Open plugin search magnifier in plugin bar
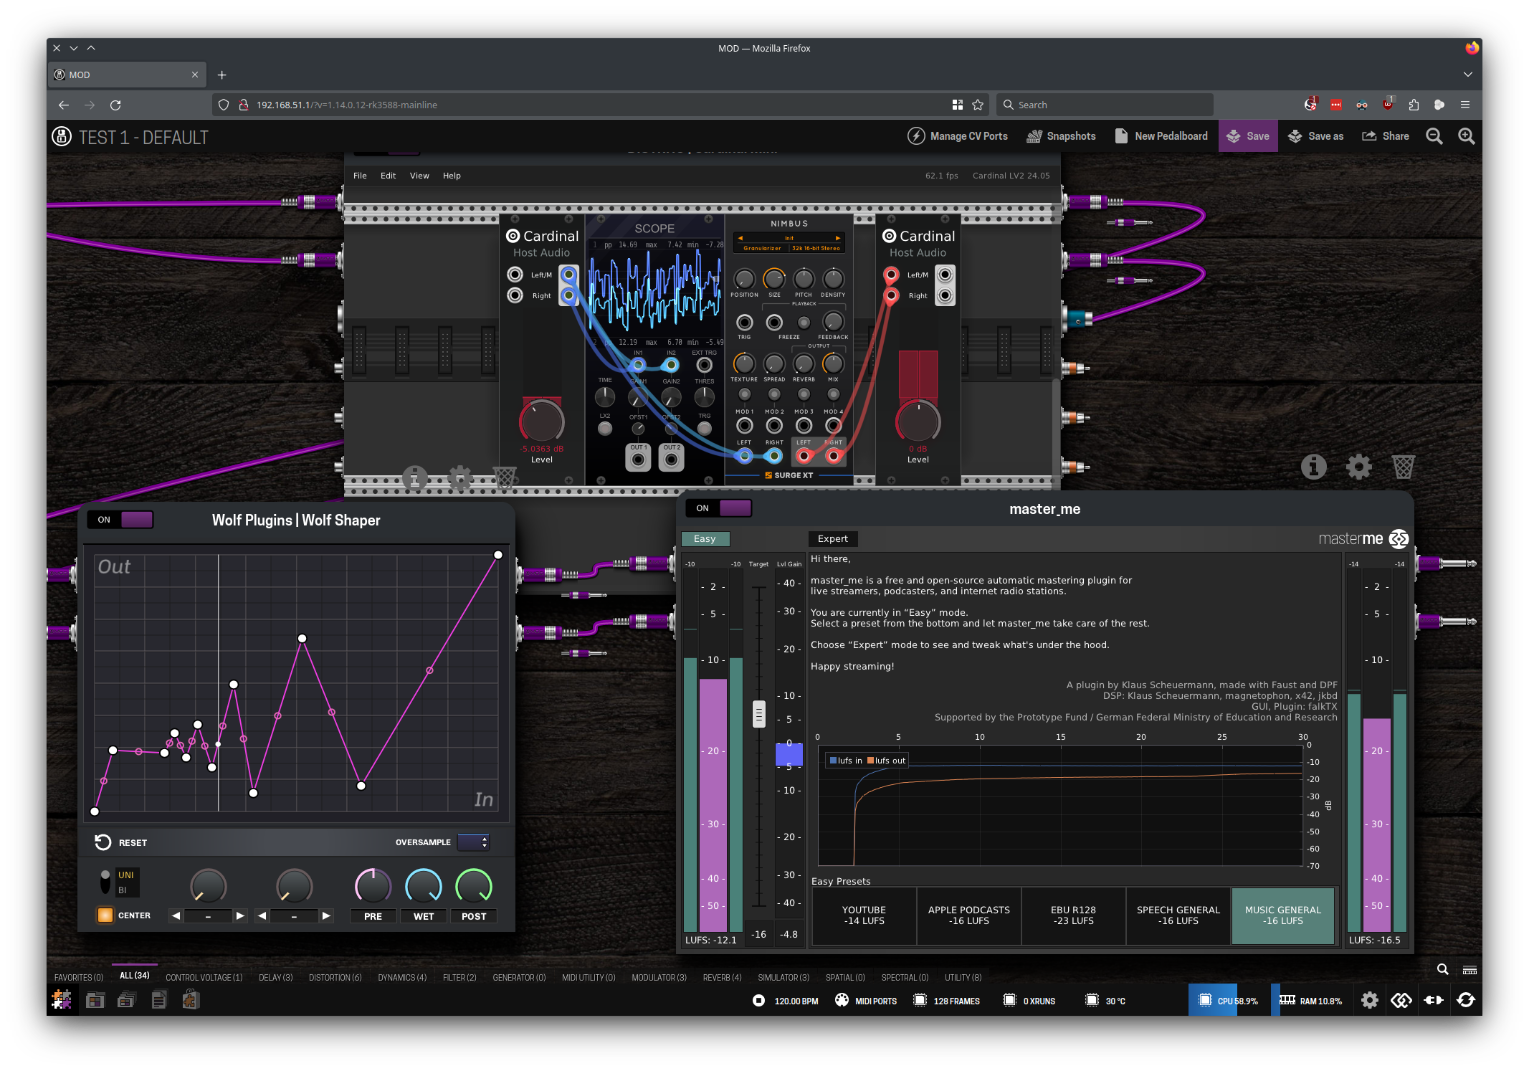This screenshot has width=1529, height=1071. click(1442, 969)
